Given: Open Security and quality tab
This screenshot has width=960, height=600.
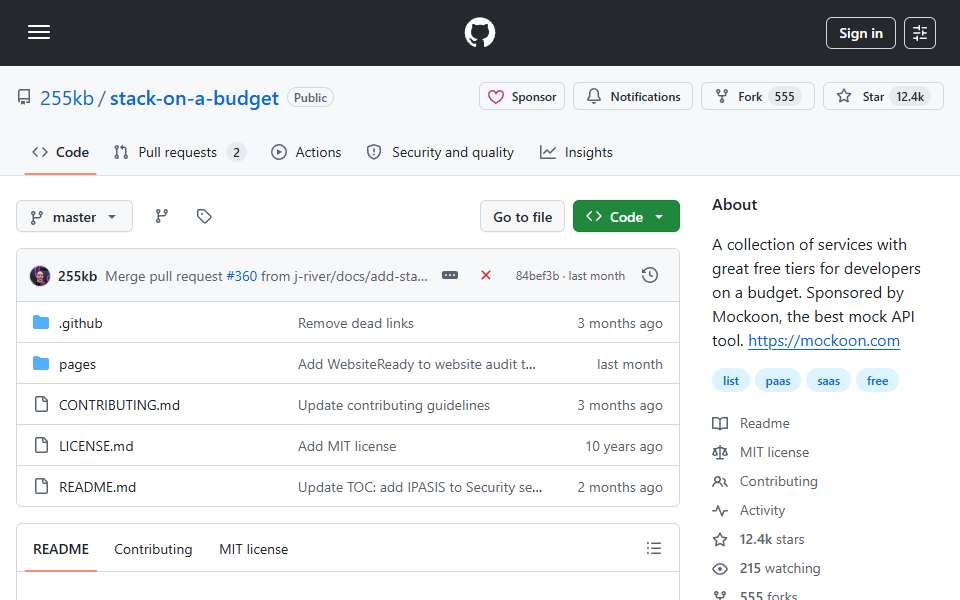Looking at the screenshot, I should tap(440, 152).
